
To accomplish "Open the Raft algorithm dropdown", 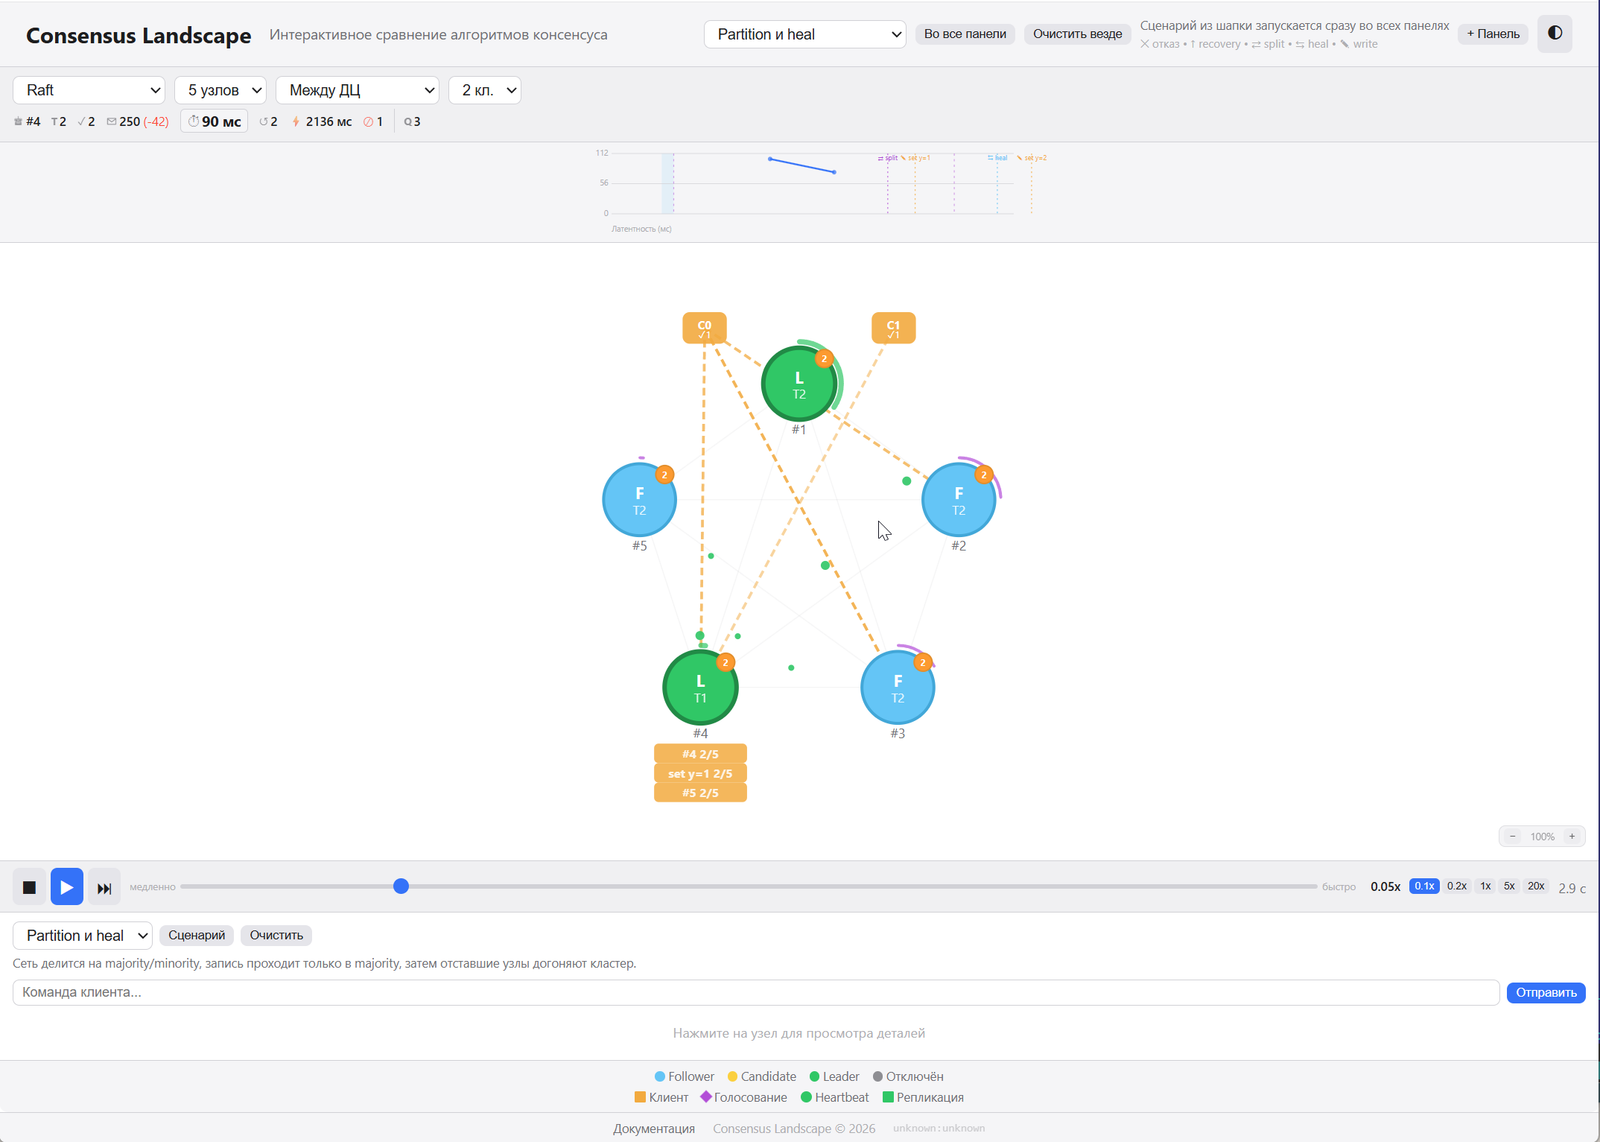I will click(89, 90).
